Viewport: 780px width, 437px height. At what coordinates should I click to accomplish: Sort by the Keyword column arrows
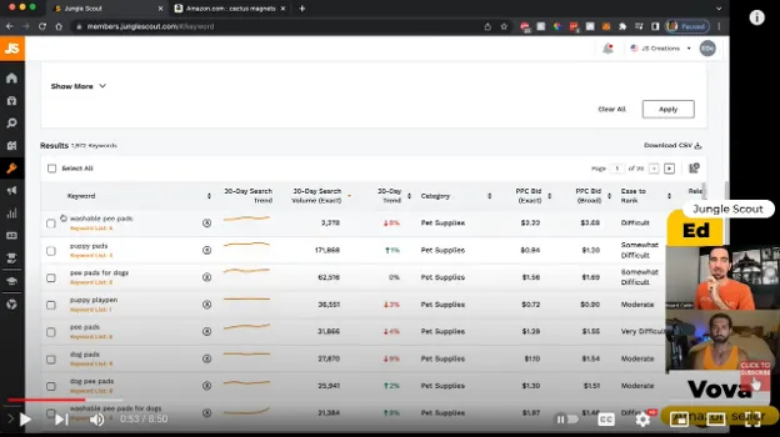209,196
